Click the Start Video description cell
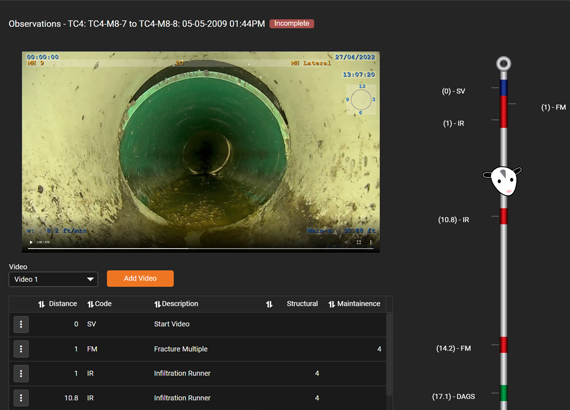 click(172, 324)
